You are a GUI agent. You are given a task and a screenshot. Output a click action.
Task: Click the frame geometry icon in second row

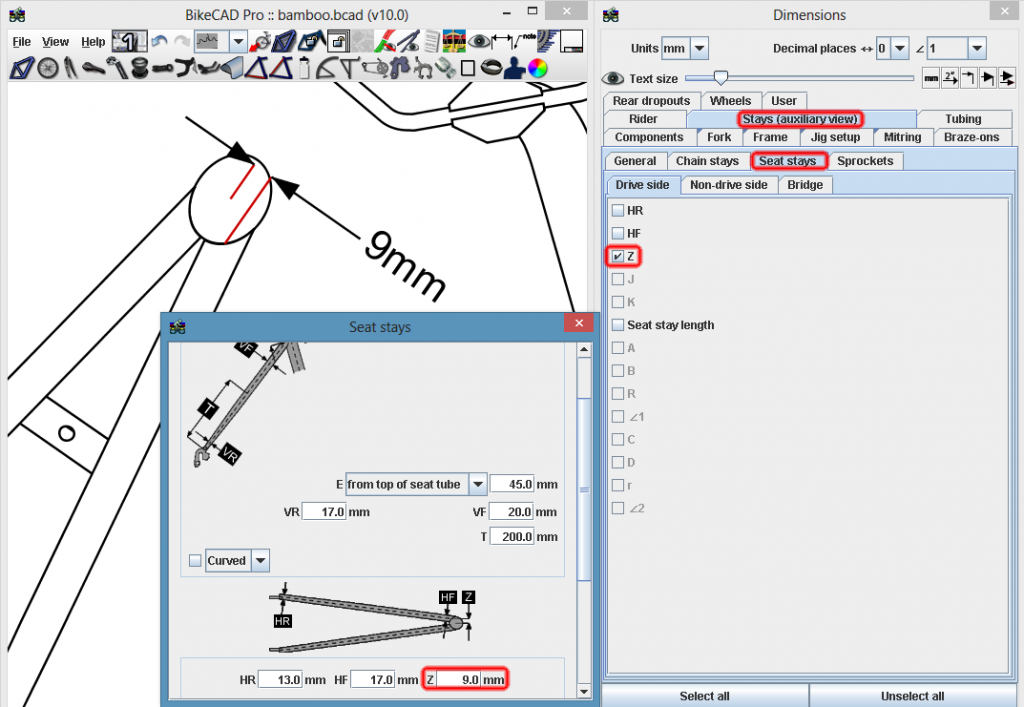[22, 67]
